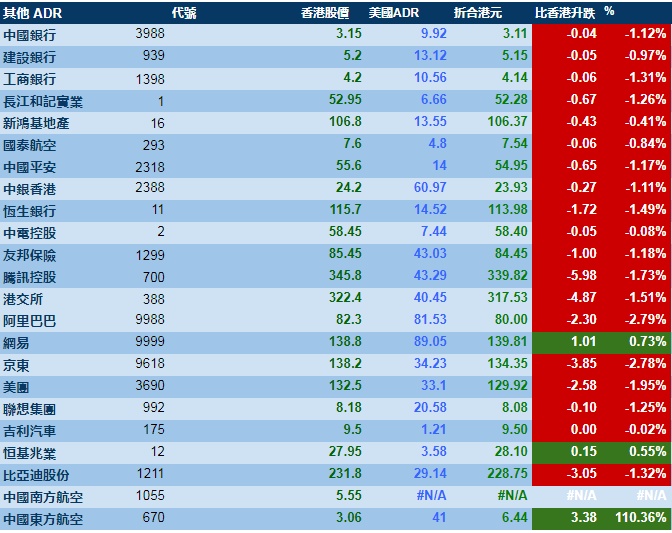672x533 pixels.
Task: Click the -2.79% change cell
Action: tap(645, 320)
